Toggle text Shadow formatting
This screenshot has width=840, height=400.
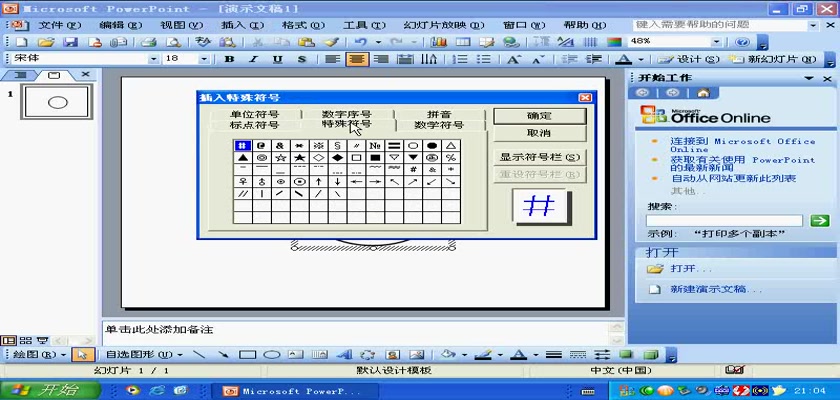(x=302, y=59)
